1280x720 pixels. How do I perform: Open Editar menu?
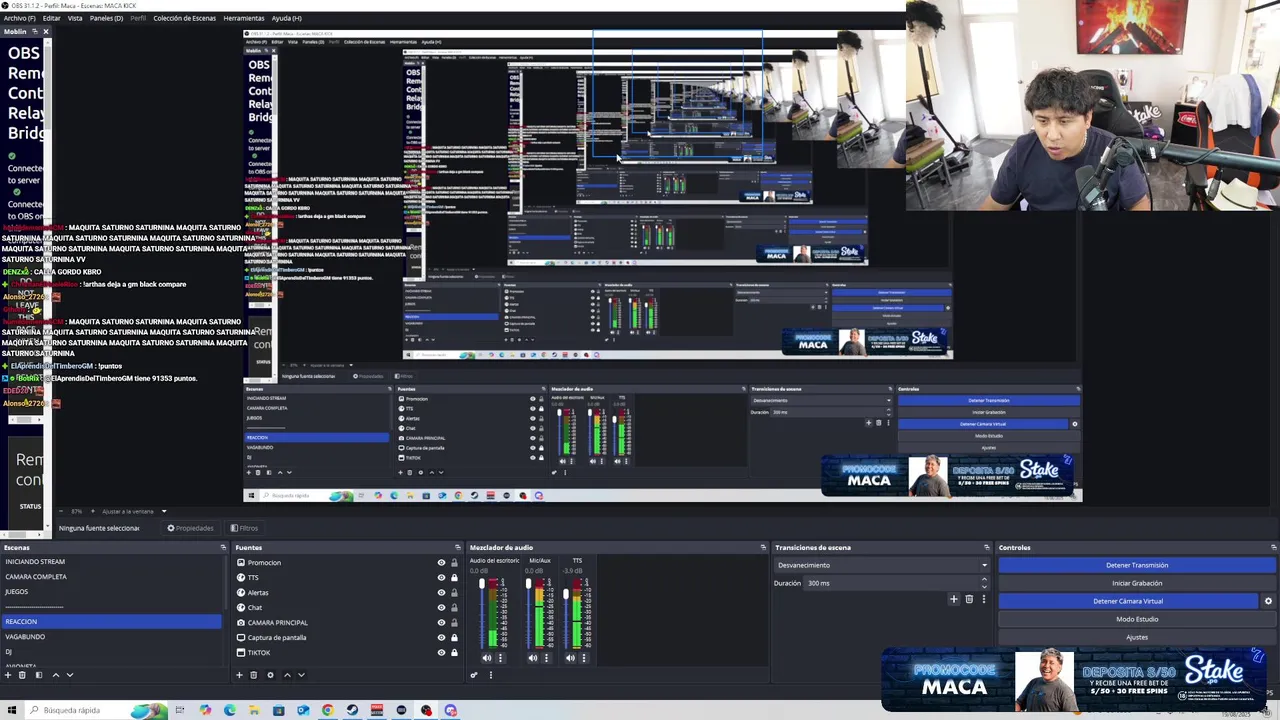(51, 18)
